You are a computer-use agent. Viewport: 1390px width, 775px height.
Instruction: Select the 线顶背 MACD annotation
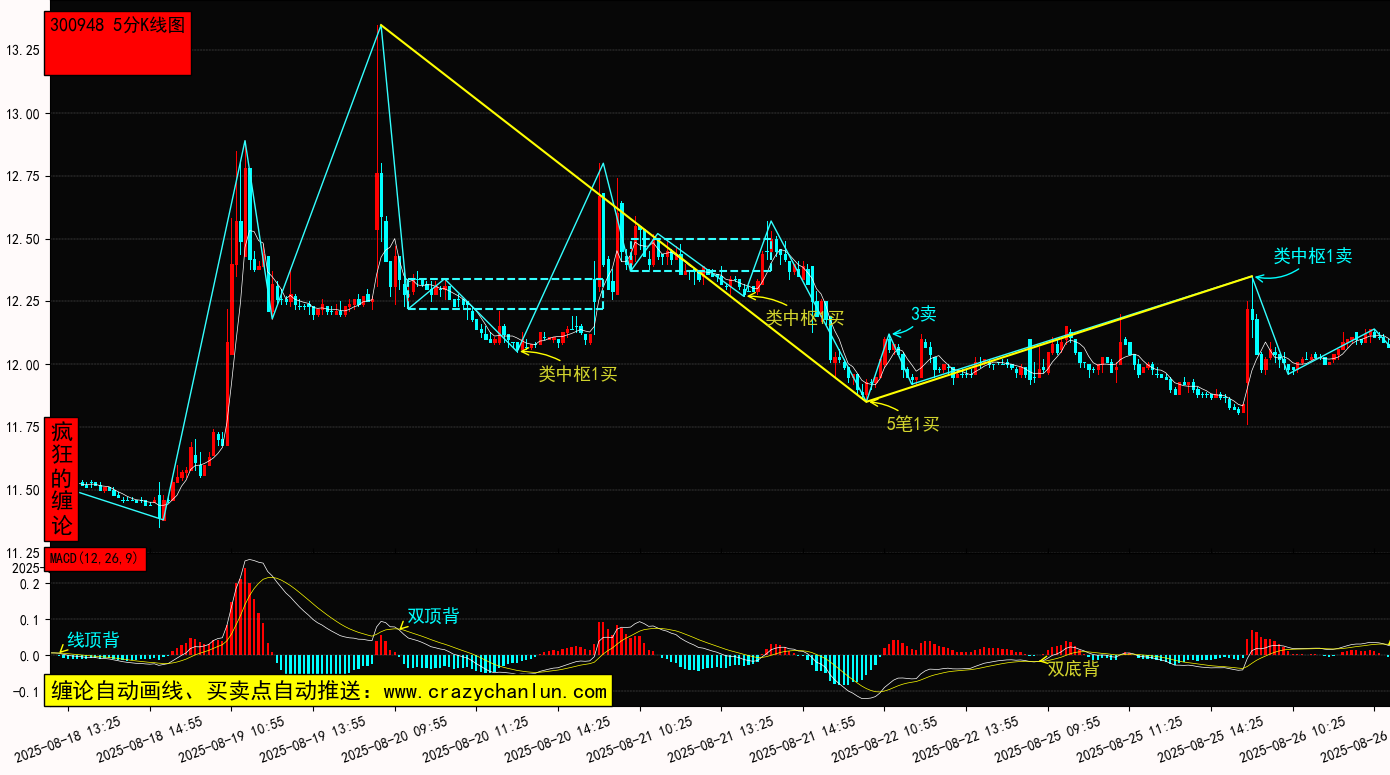click(x=93, y=639)
